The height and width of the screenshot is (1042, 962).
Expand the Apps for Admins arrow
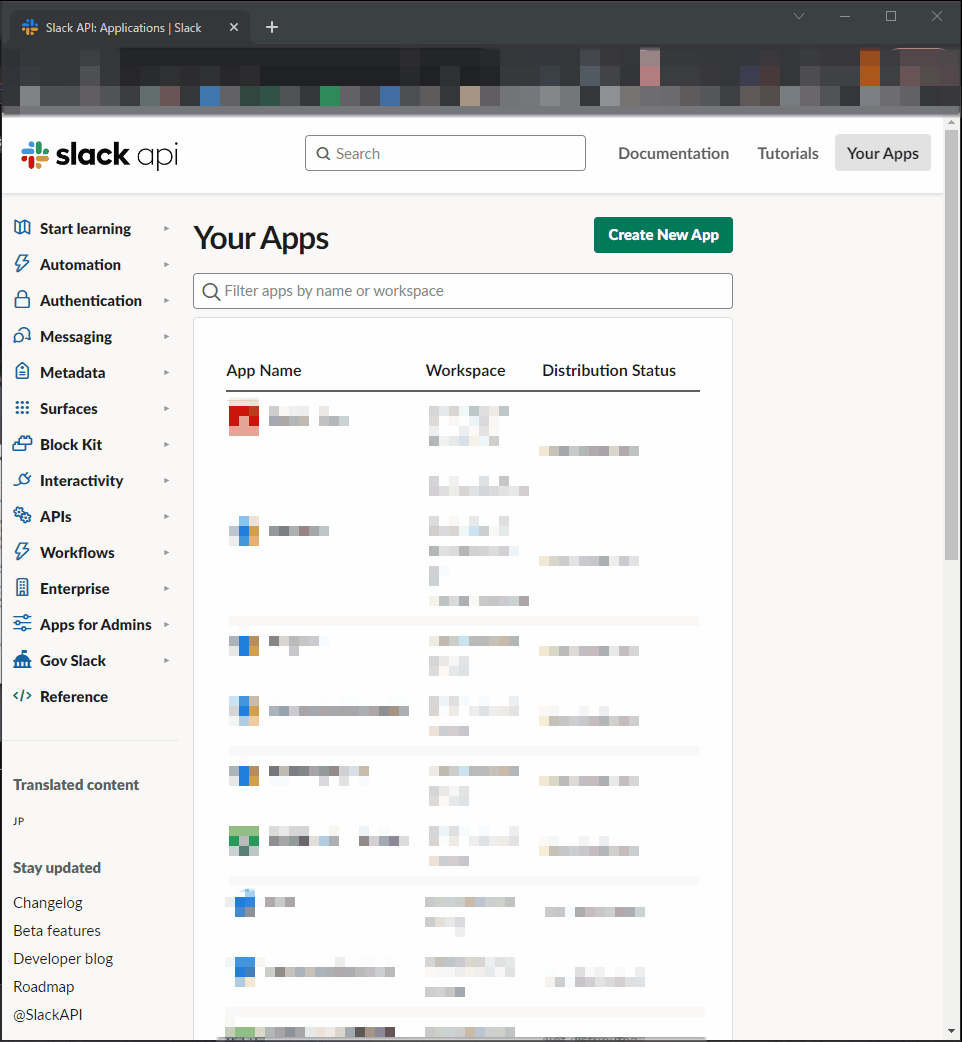point(166,624)
